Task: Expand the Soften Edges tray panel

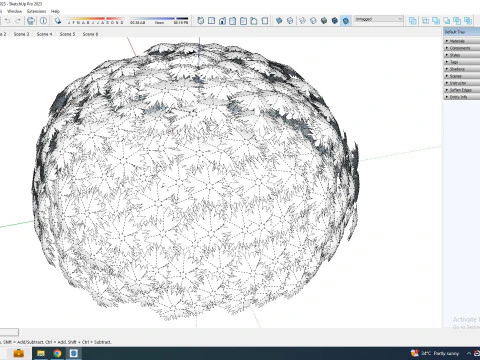Action: tap(462, 90)
